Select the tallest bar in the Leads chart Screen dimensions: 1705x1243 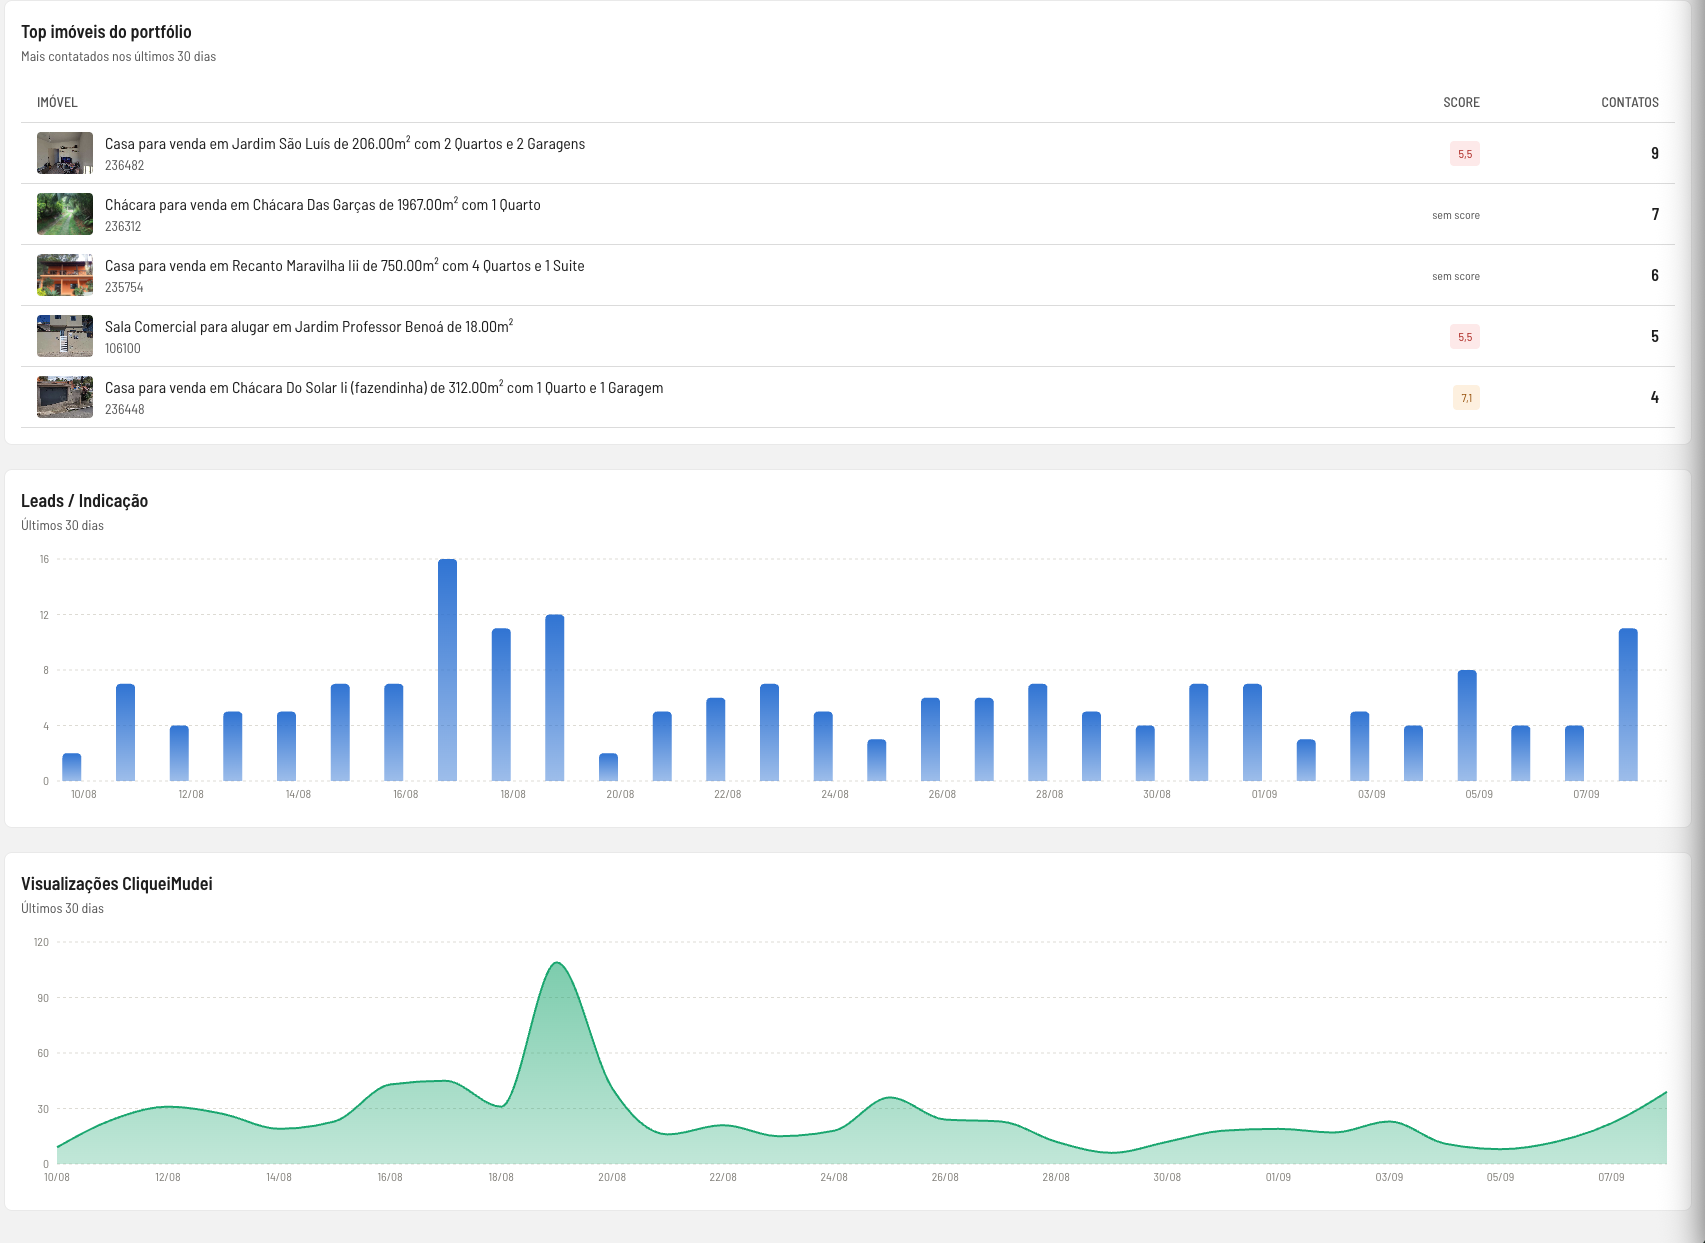(x=447, y=670)
